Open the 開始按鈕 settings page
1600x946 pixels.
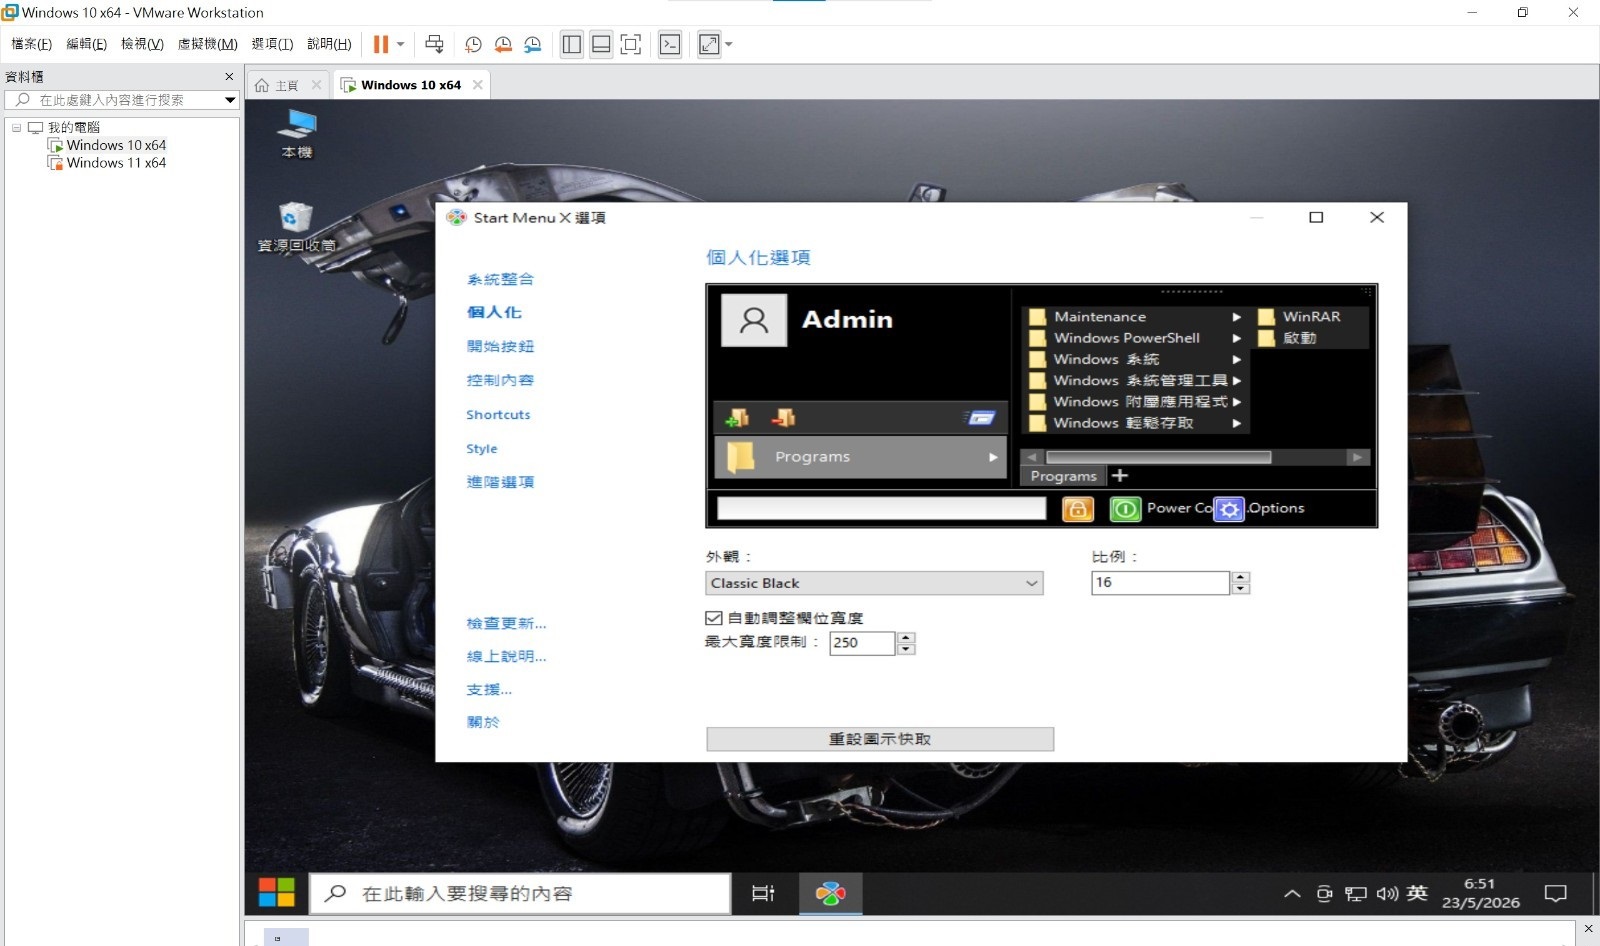[500, 346]
